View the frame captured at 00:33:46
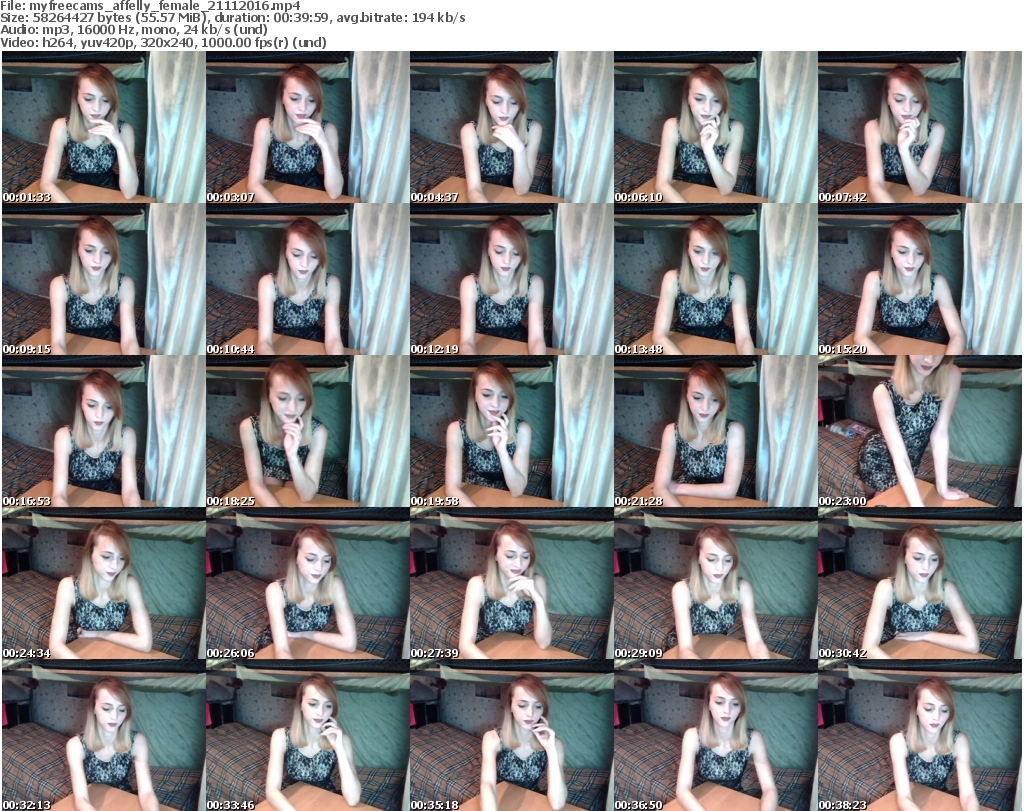The width and height of the screenshot is (1024, 811). (x=308, y=735)
